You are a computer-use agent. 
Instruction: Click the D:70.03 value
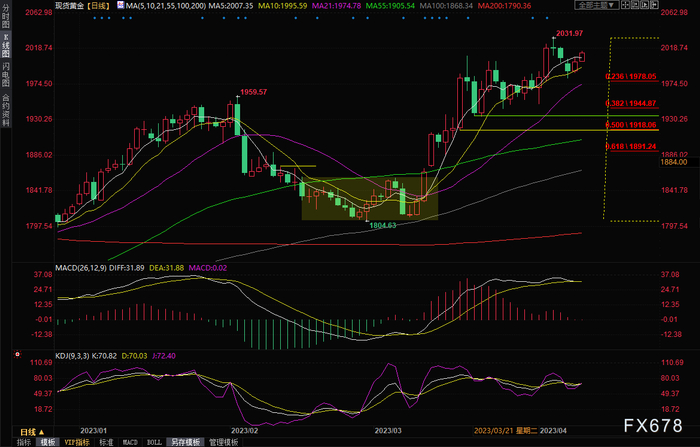134,356
